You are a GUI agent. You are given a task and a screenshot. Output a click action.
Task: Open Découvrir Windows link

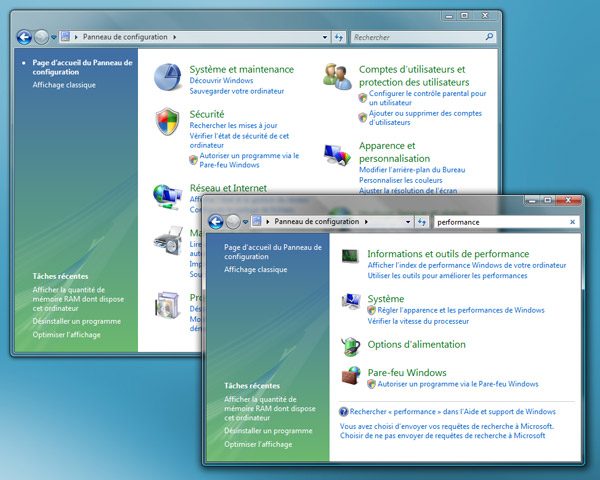pos(221,80)
